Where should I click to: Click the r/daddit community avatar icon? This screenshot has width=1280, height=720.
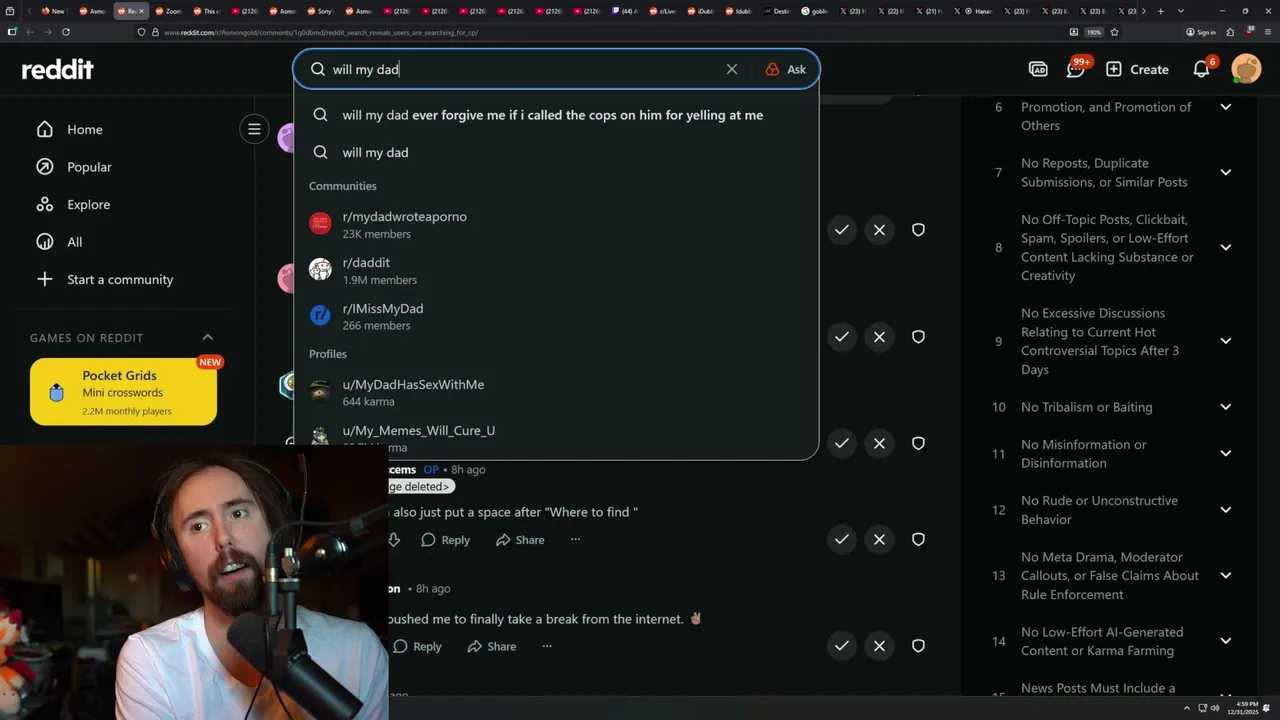[x=320, y=270]
